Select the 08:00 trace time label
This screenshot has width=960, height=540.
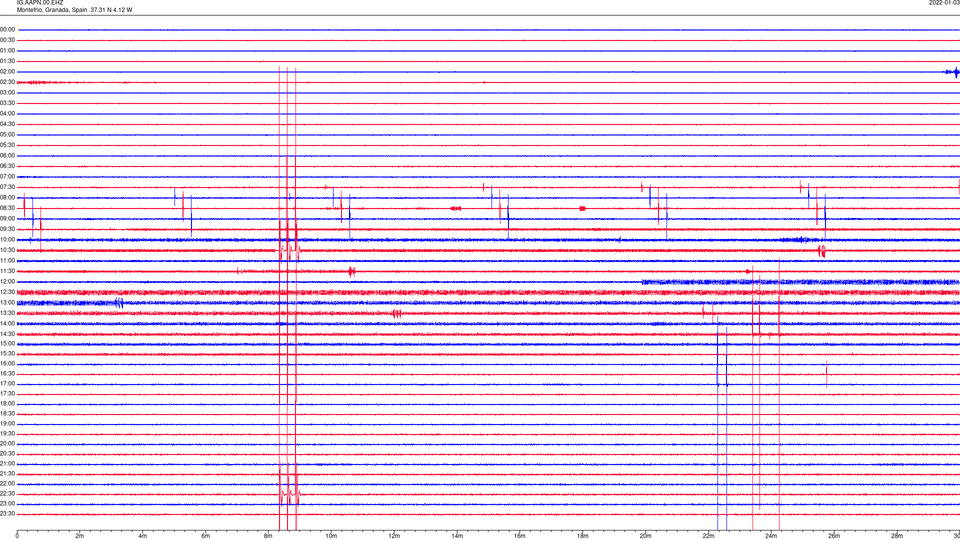pyautogui.click(x=7, y=198)
